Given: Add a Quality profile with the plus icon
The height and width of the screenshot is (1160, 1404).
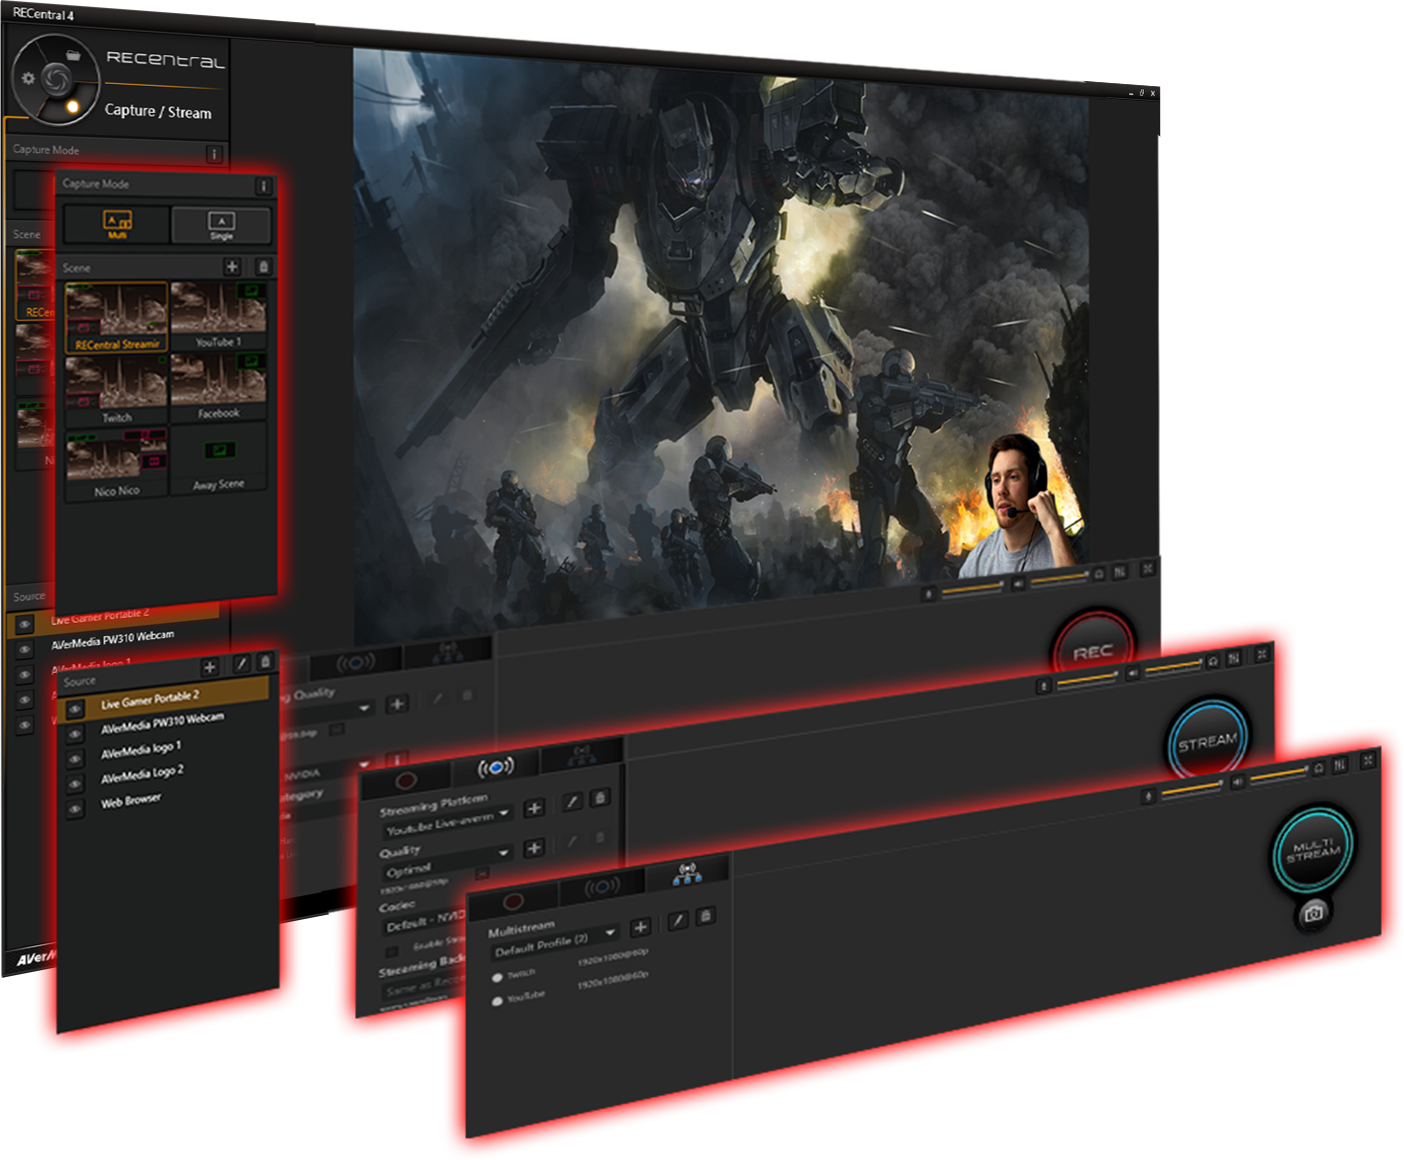Looking at the screenshot, I should click(x=534, y=848).
